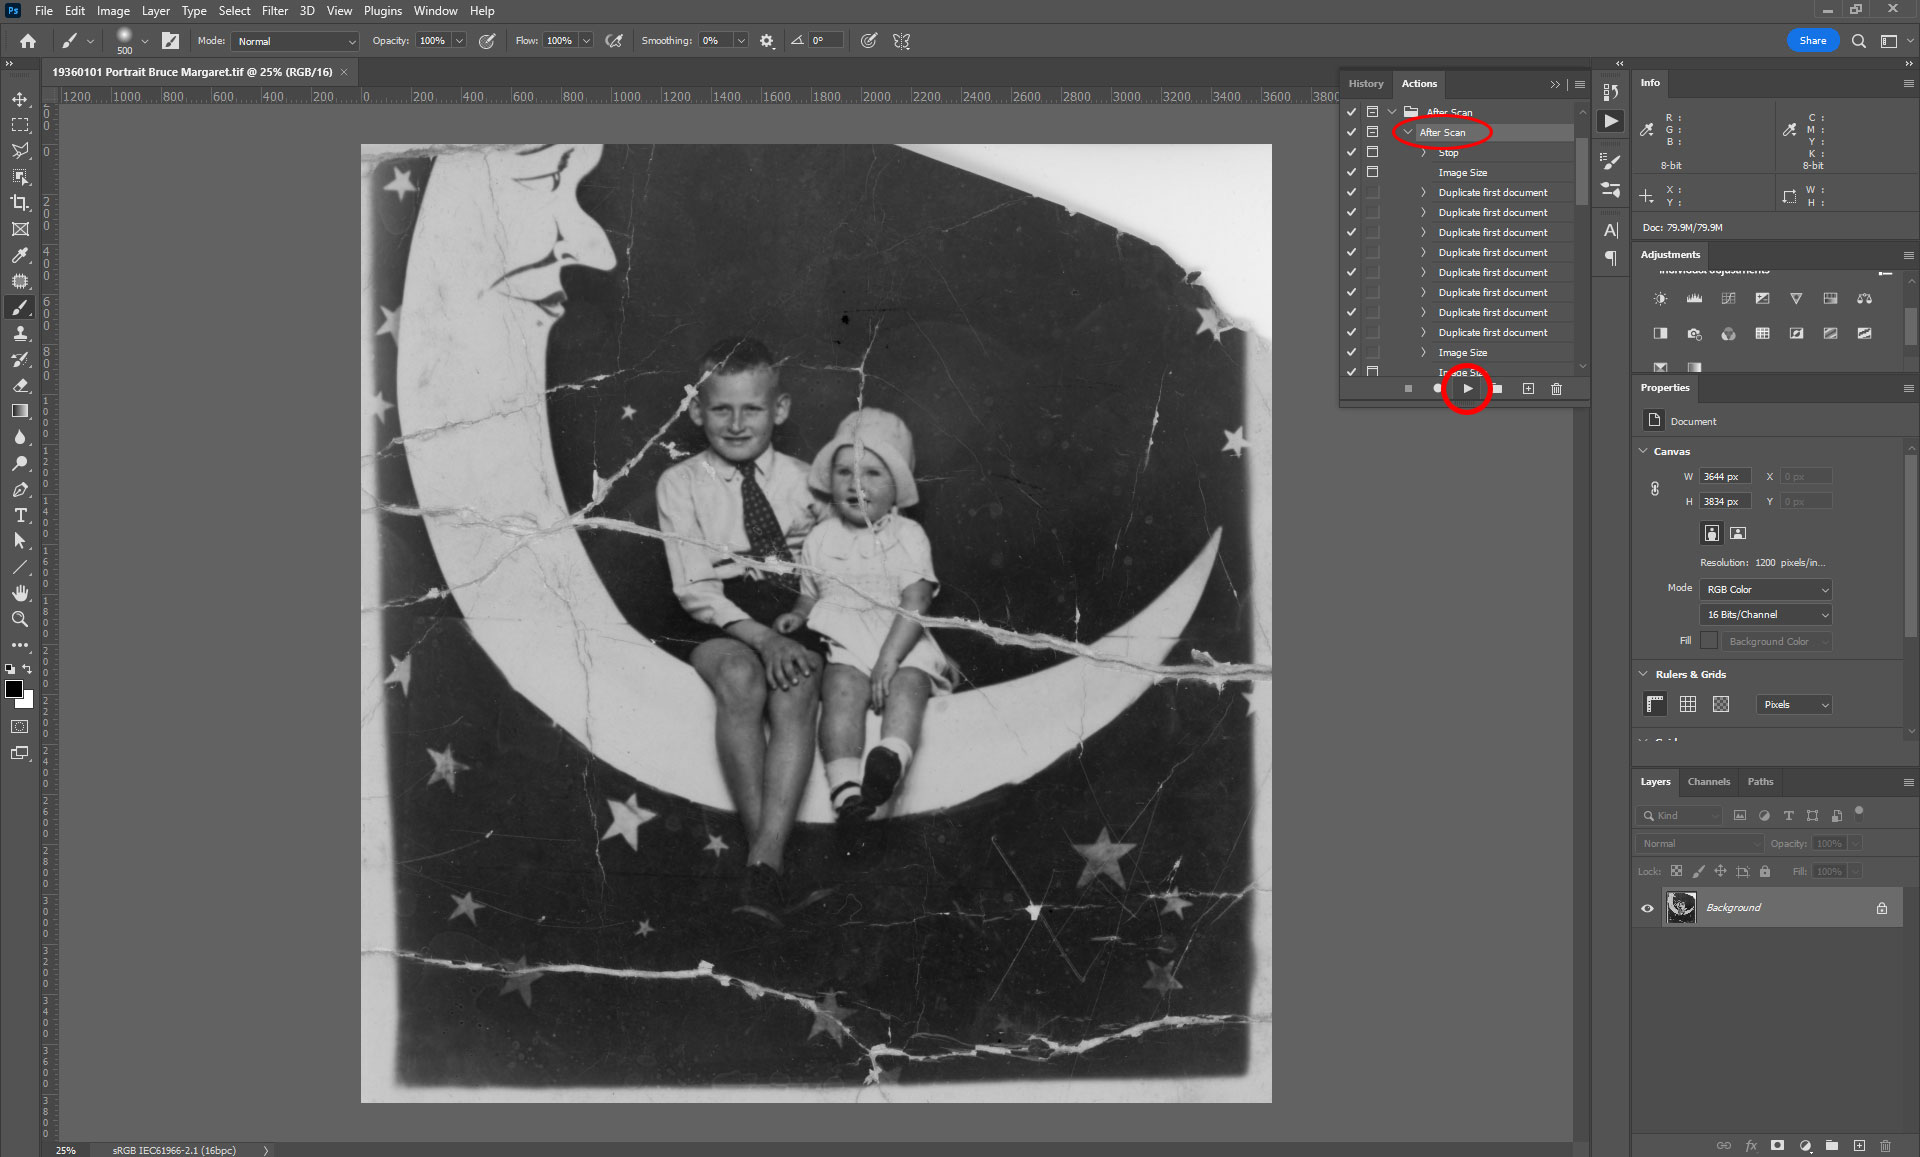Viewport: 1920px width, 1157px height.
Task: Select the Crop tool
Action: [x=20, y=203]
